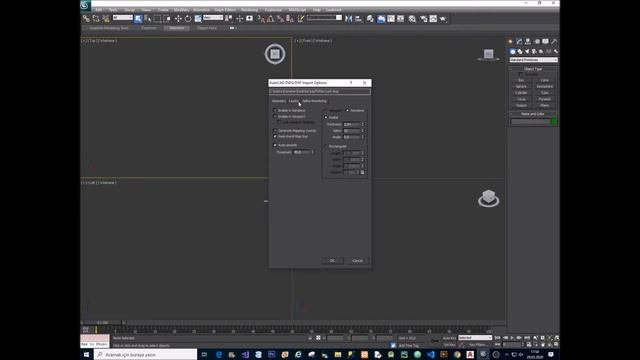Screen dimensions: 640x360
Task: Enable the 'Enable In Renderer' checkbox
Action: tap(275, 111)
